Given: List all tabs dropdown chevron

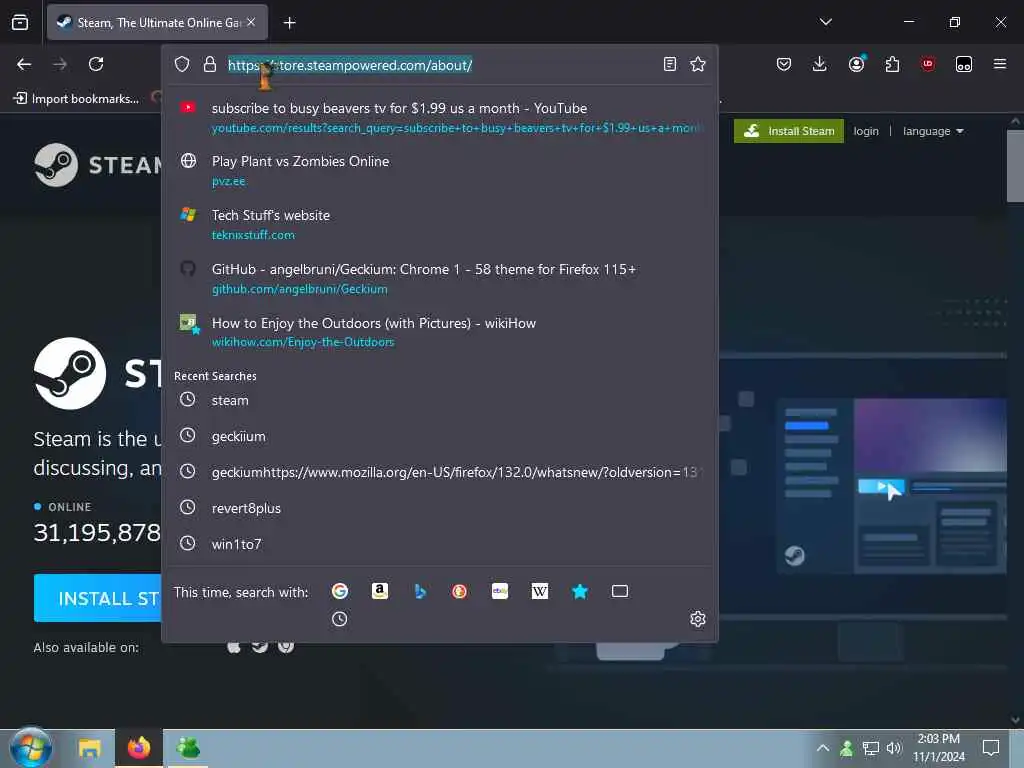Looking at the screenshot, I should [x=825, y=22].
